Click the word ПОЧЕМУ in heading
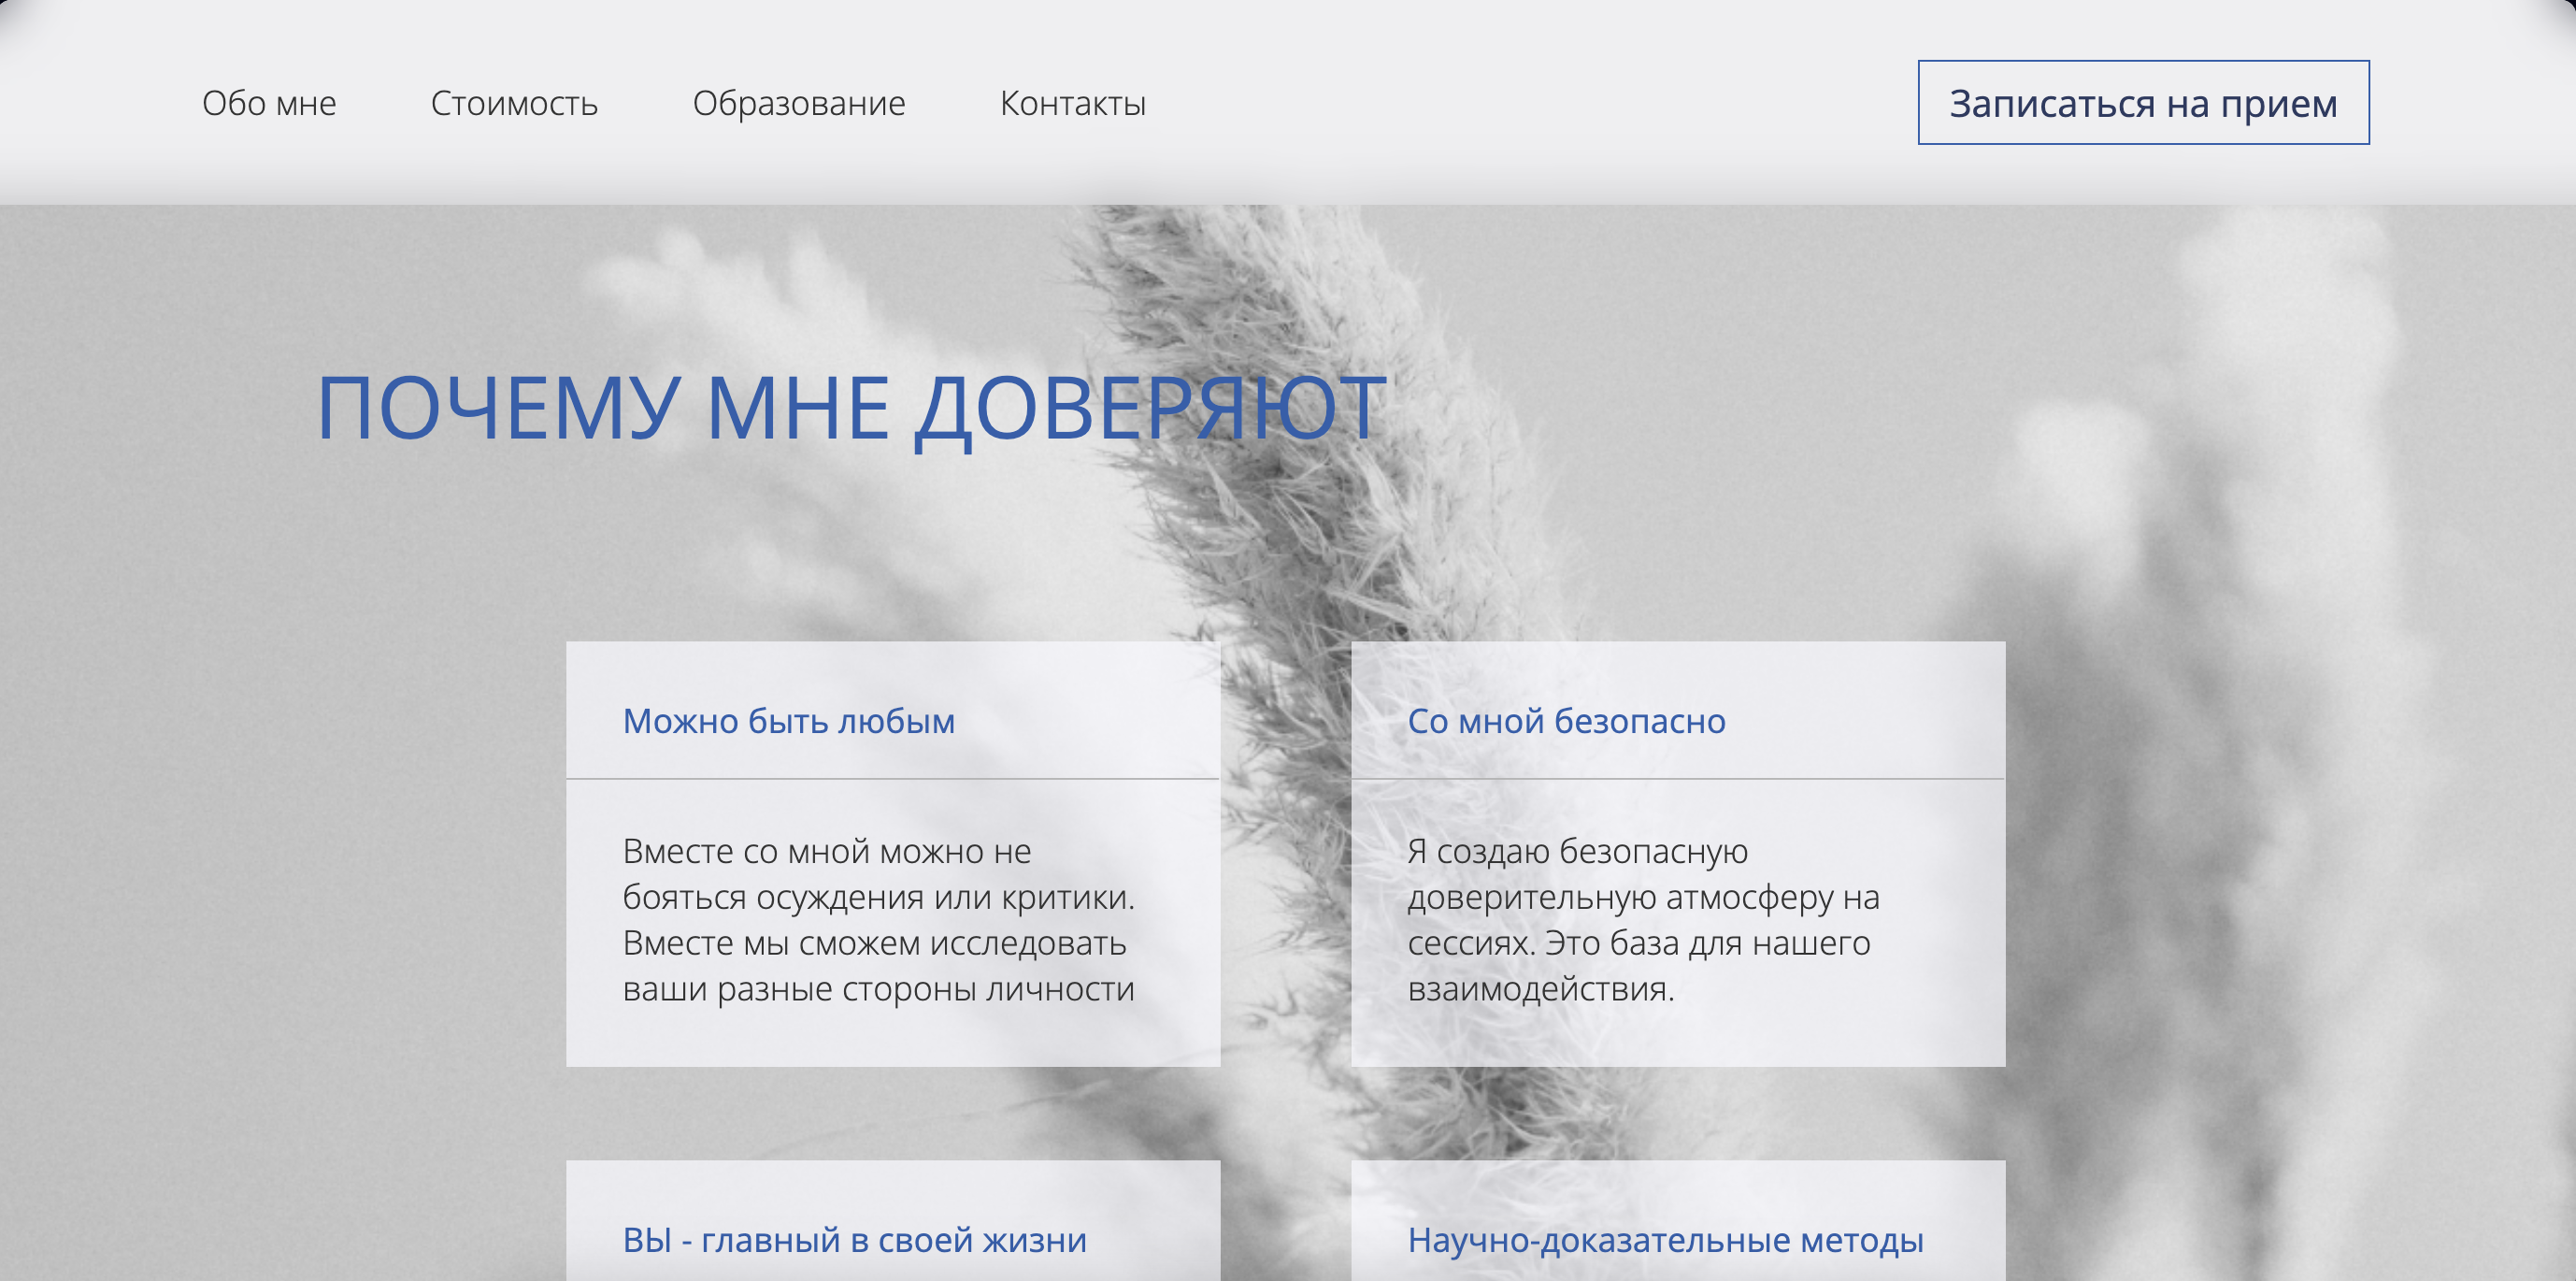Screen dimensions: 2576x1281 pyautogui.click(x=500, y=408)
